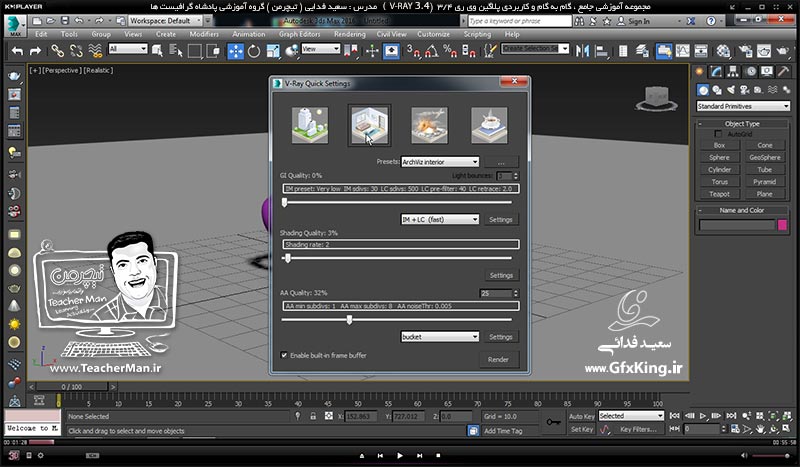The height and width of the screenshot is (467, 800).
Task: Select the Exterior preset thumbnail in V-Ray Quick Settings
Action: 310,125
